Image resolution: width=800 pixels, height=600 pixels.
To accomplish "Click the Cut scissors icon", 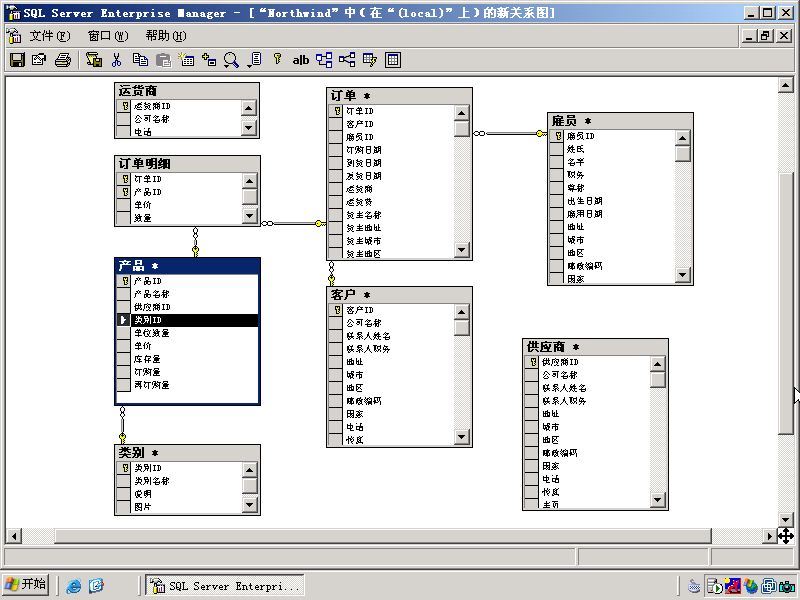I will [x=117, y=60].
